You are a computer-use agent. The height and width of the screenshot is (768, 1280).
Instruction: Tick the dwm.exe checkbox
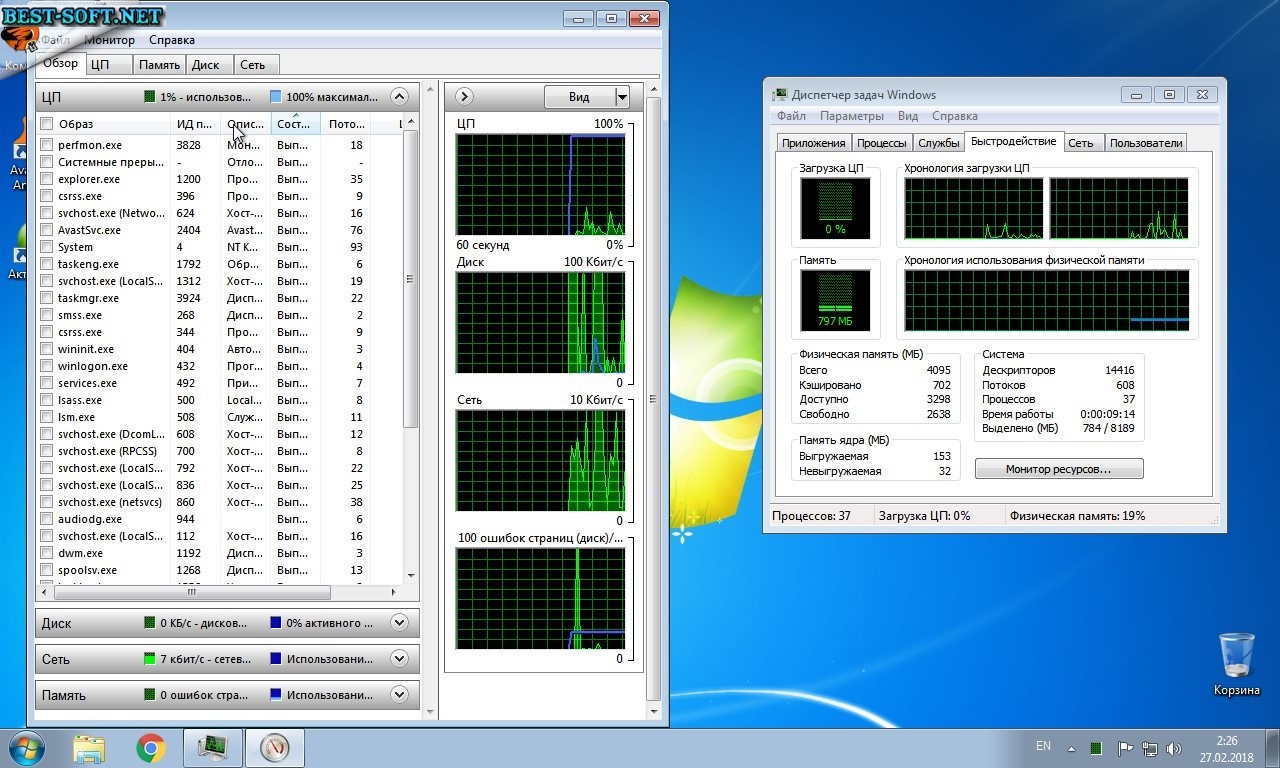point(47,553)
